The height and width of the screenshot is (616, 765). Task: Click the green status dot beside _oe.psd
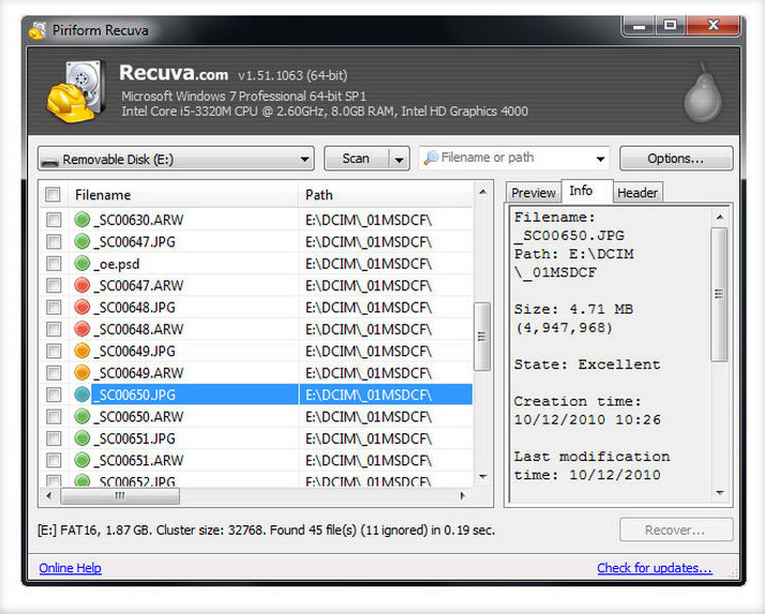[x=82, y=263]
